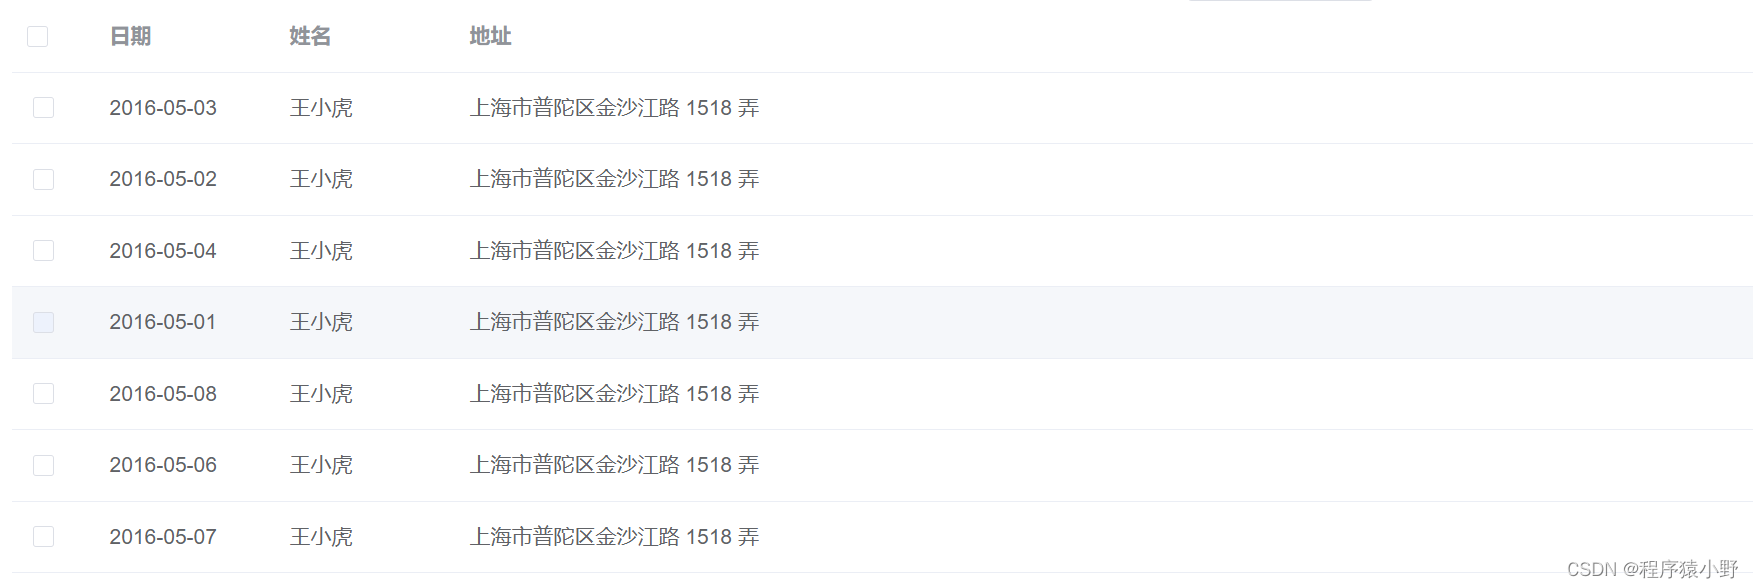Mark the checkbox for row 2016-05-08
Viewport: 1753px width, 588px height.
pyautogui.click(x=44, y=394)
